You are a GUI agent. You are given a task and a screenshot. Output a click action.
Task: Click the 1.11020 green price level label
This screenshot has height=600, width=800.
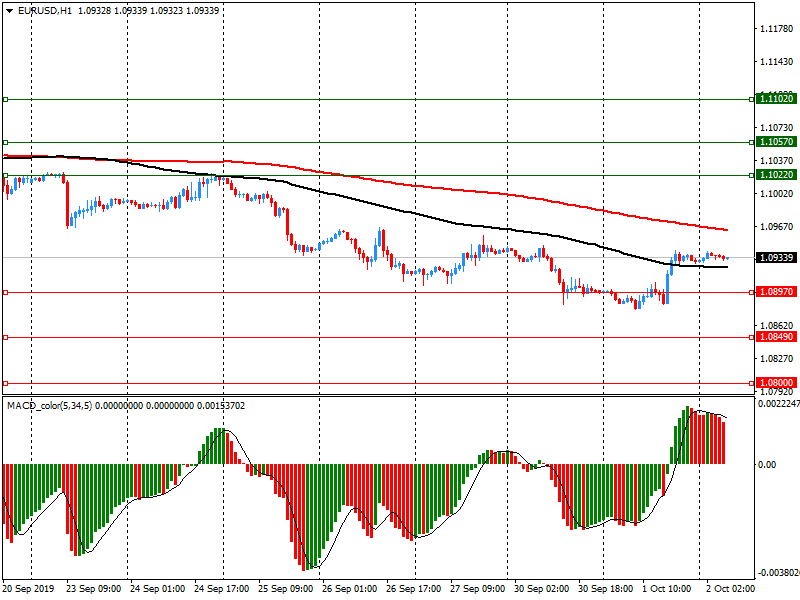click(x=776, y=98)
